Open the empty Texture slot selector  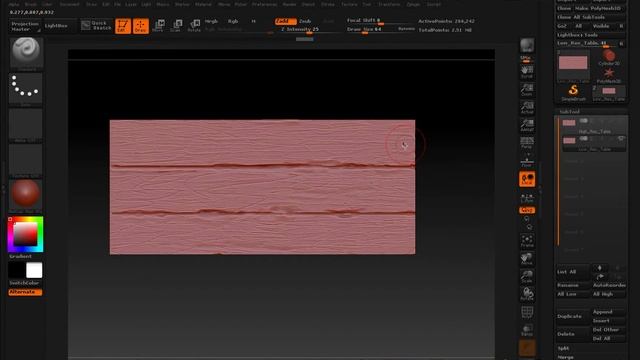click(25, 160)
